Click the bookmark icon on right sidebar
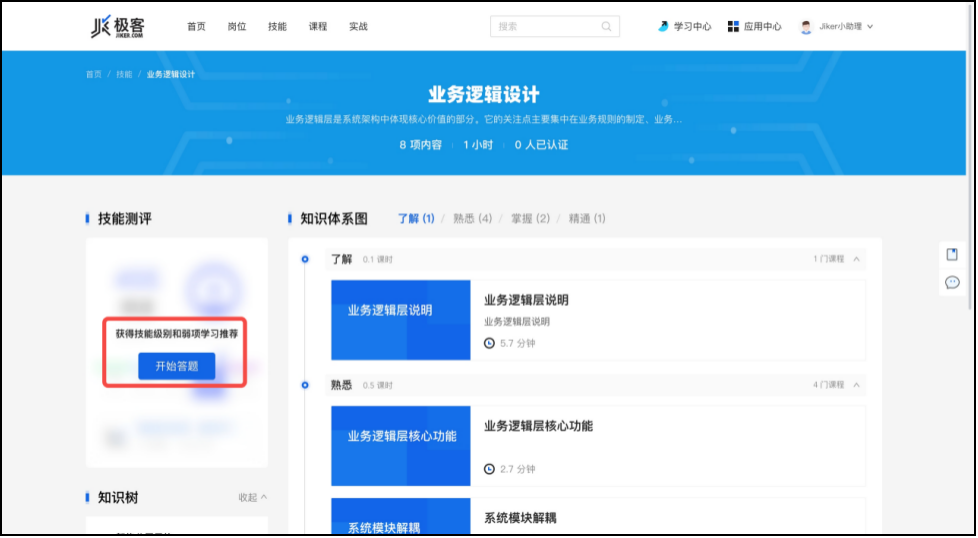This screenshot has height=538, width=978. pyautogui.click(x=952, y=254)
